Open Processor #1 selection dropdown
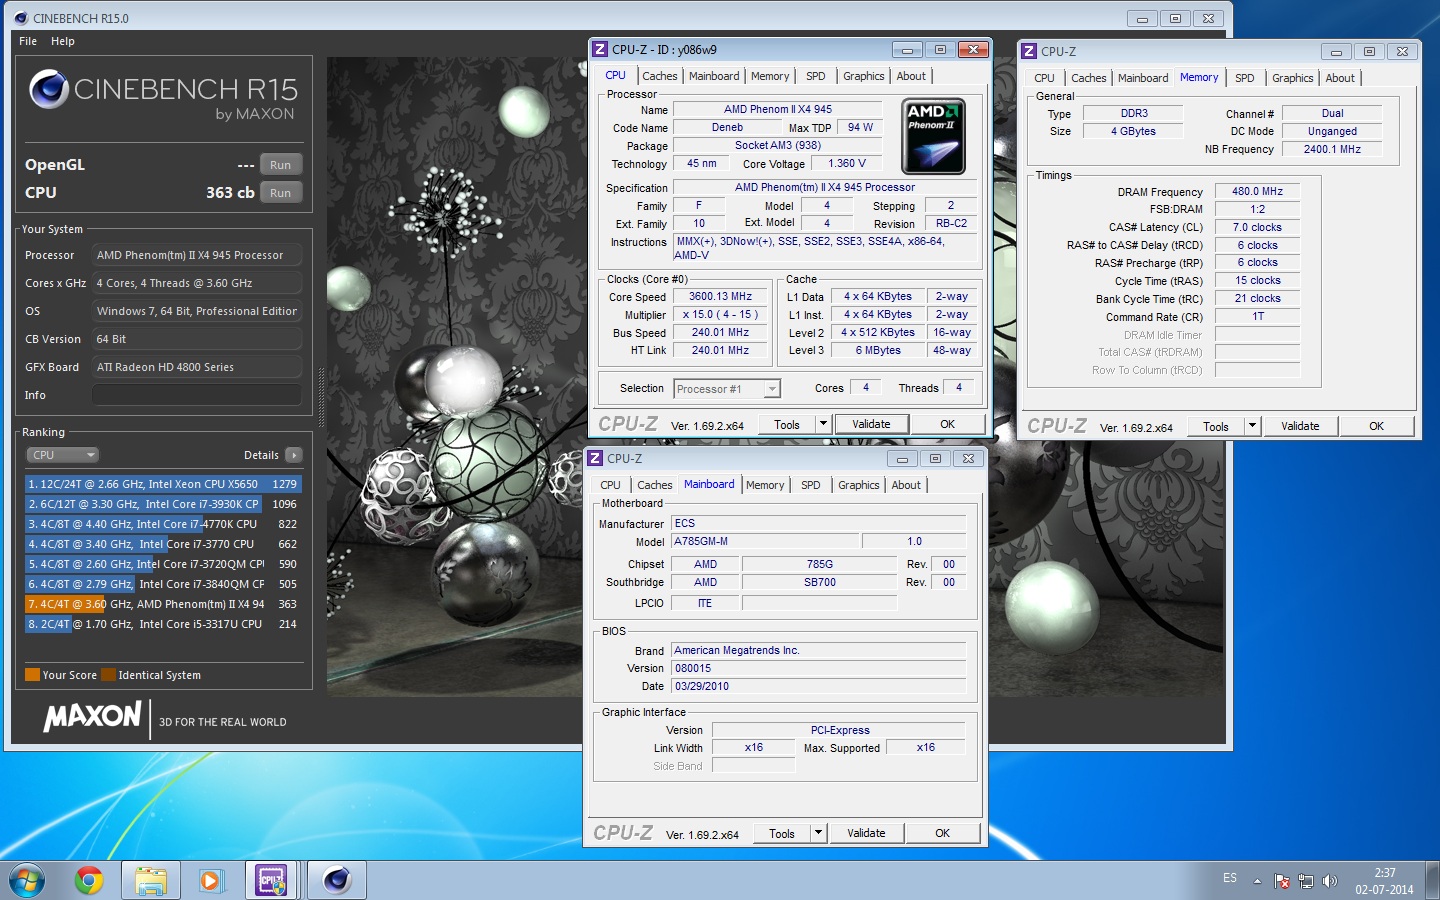1440x900 pixels. pyautogui.click(x=727, y=389)
